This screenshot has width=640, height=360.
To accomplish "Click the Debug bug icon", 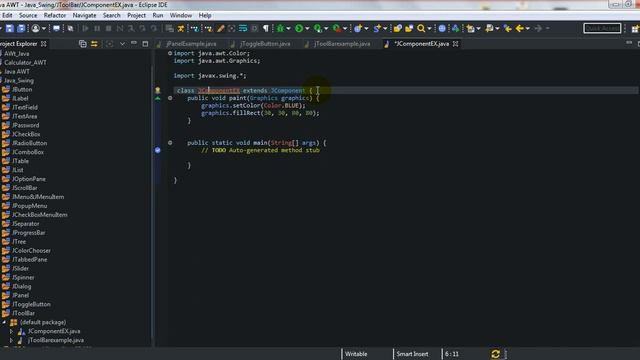I will (x=280, y=28).
